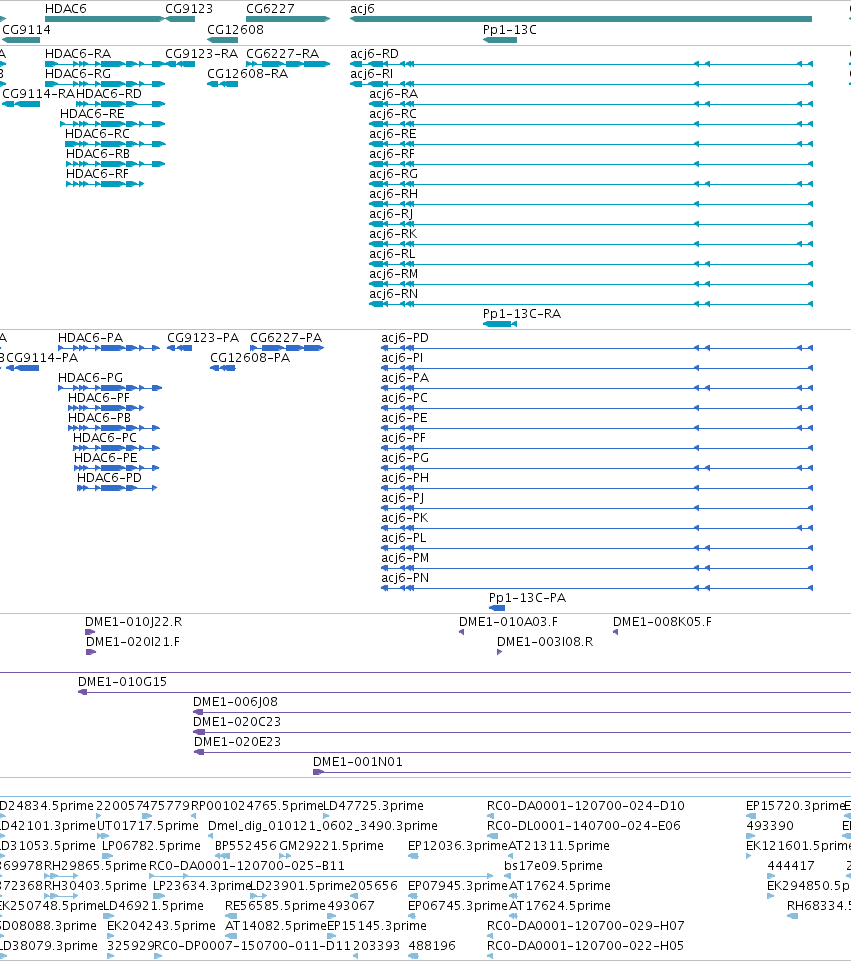
Task: Open transcript CG9123-RA
Action: (201, 54)
